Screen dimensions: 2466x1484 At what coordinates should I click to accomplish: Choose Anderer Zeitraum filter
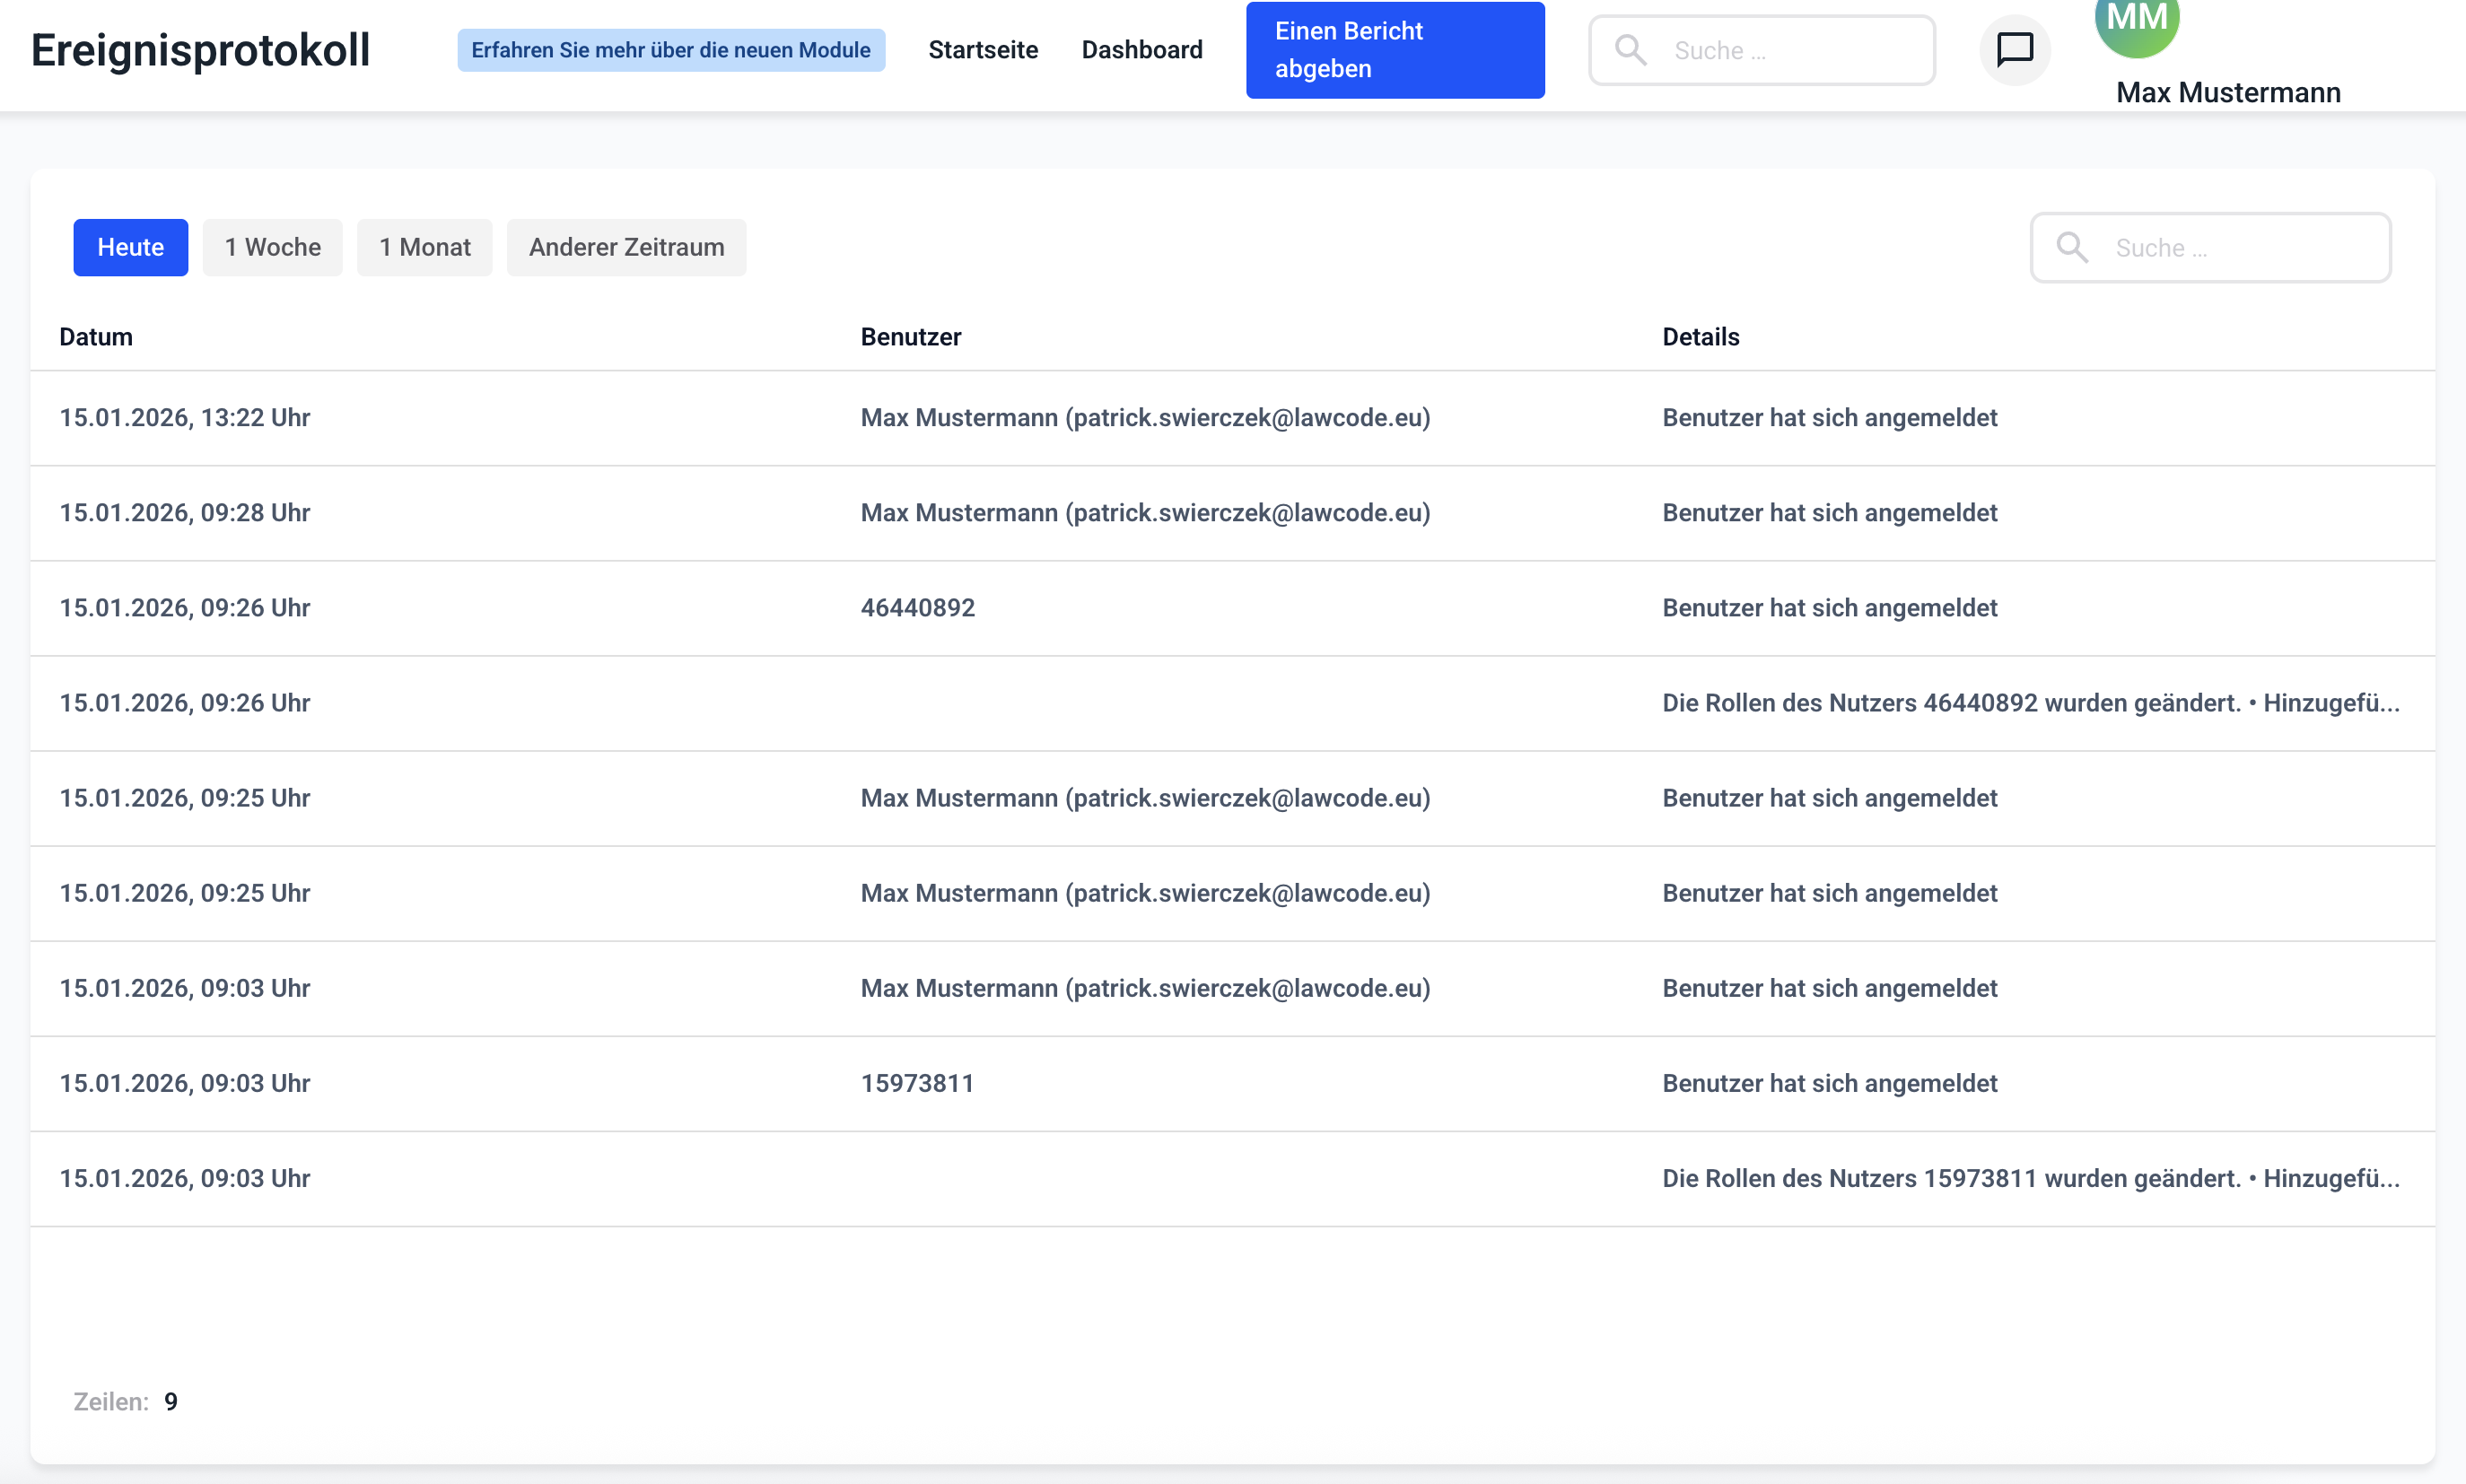click(x=626, y=247)
